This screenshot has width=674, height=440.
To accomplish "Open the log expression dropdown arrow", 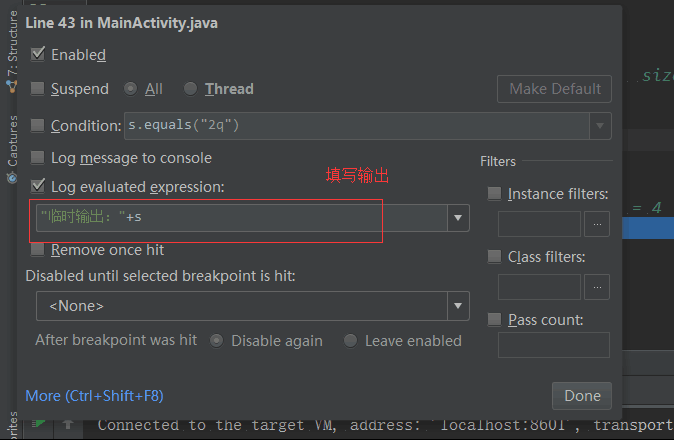I will [x=458, y=217].
